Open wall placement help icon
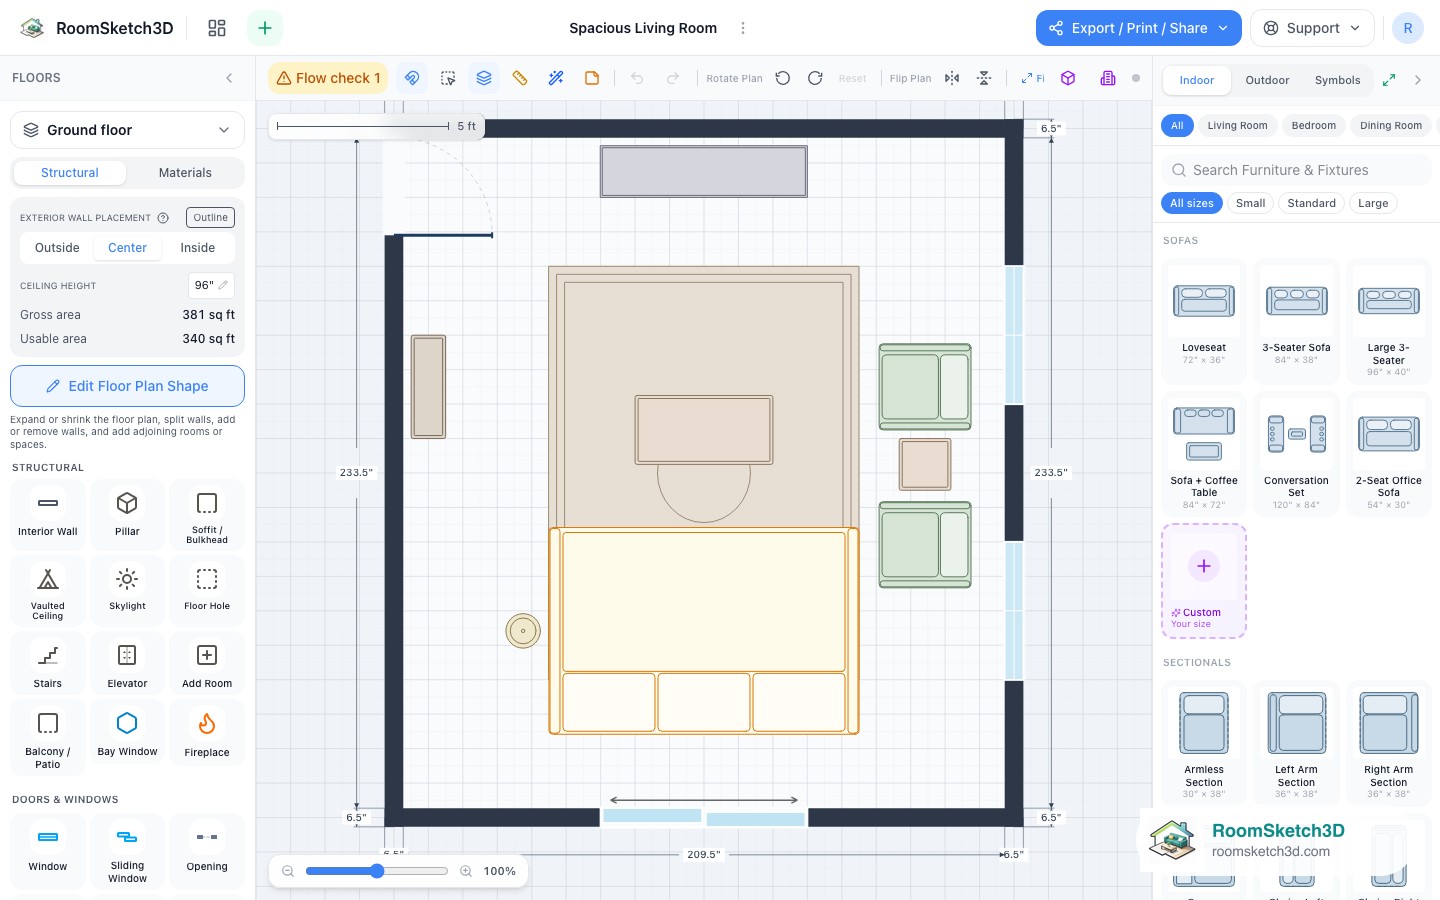 pos(163,218)
